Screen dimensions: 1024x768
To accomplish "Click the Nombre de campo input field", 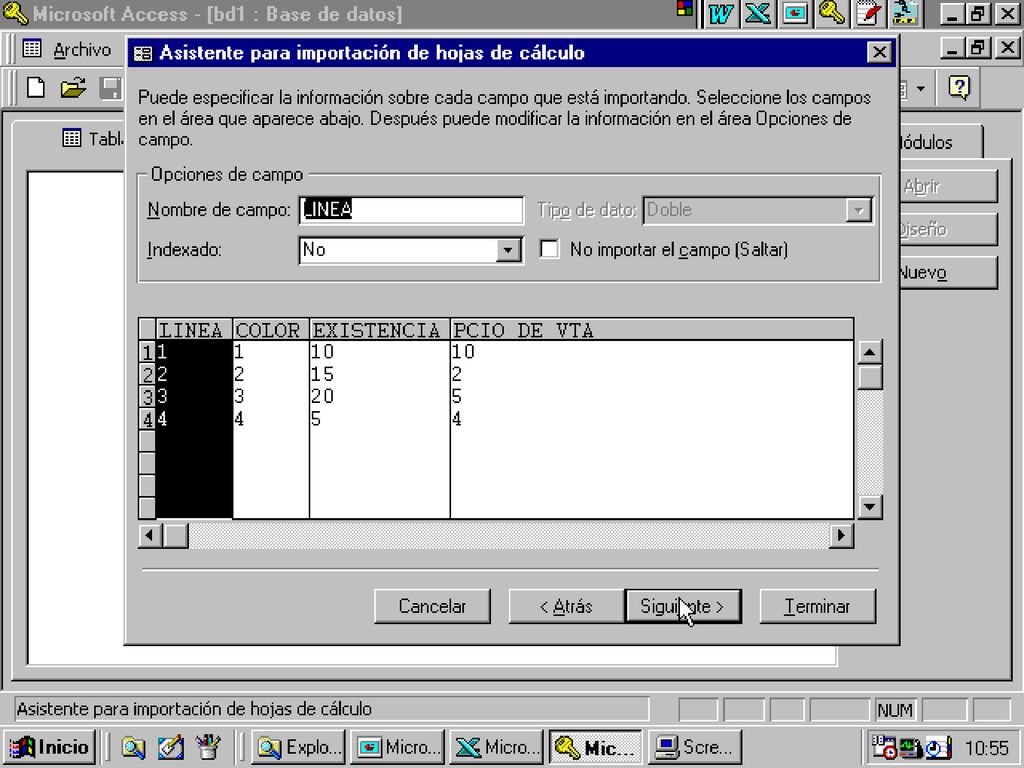I will [411, 210].
